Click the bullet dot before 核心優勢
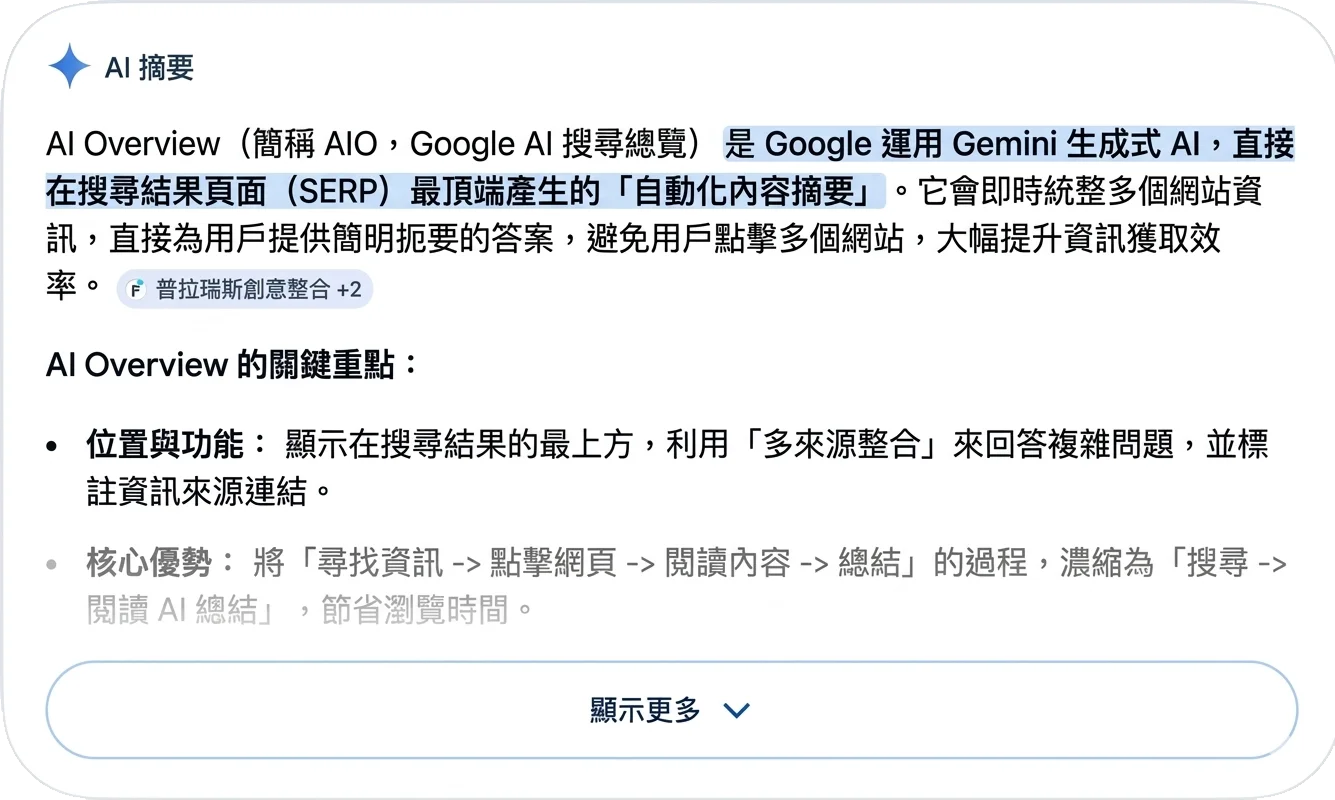Image resolution: width=1335 pixels, height=800 pixels. click(53, 565)
